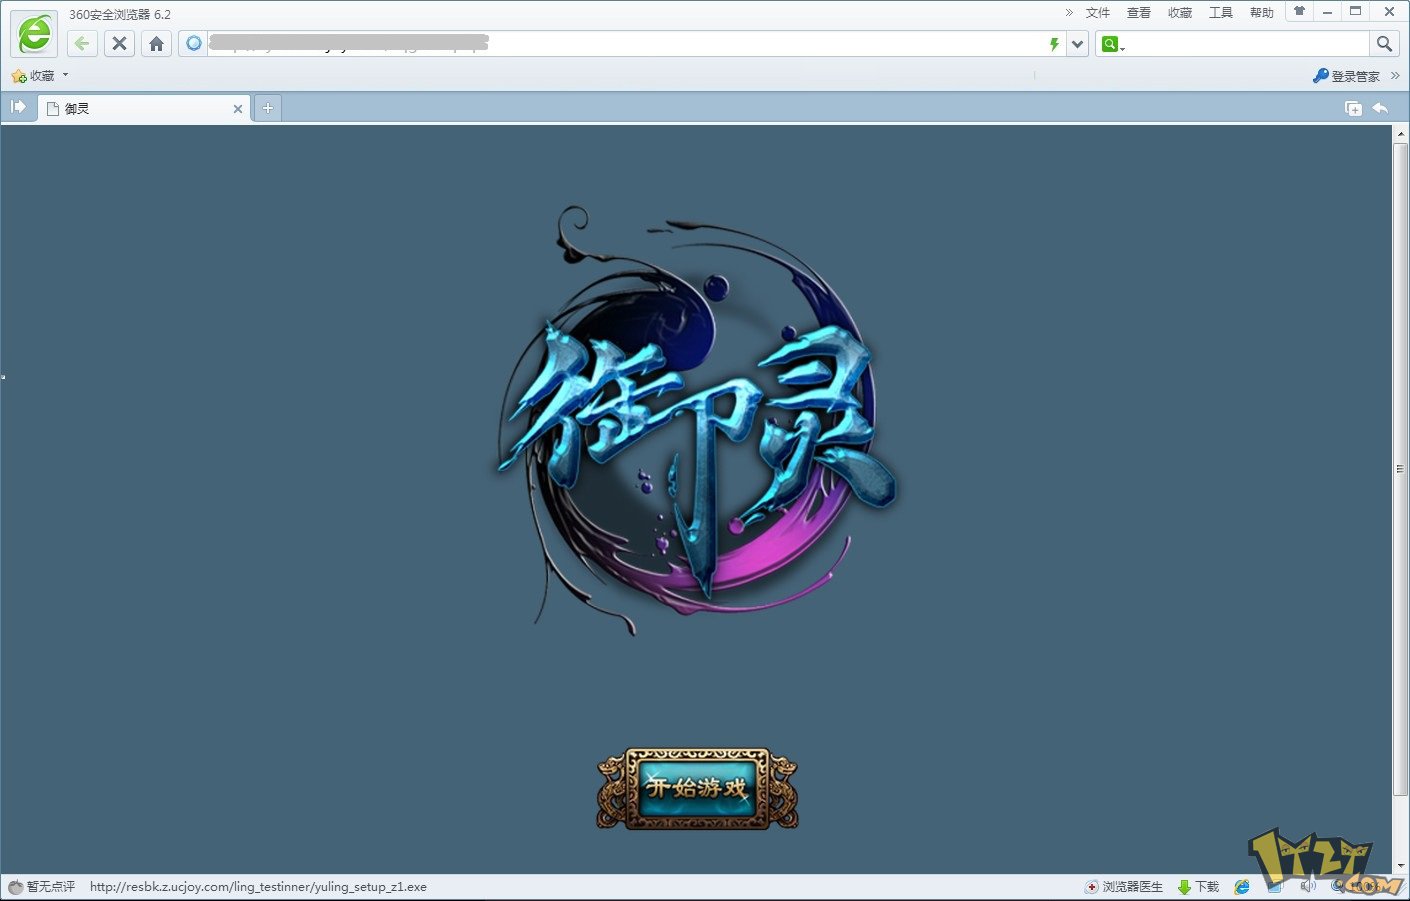Switch rendering engine via IE icon
Image resolution: width=1410 pixels, height=901 pixels.
point(1242,887)
